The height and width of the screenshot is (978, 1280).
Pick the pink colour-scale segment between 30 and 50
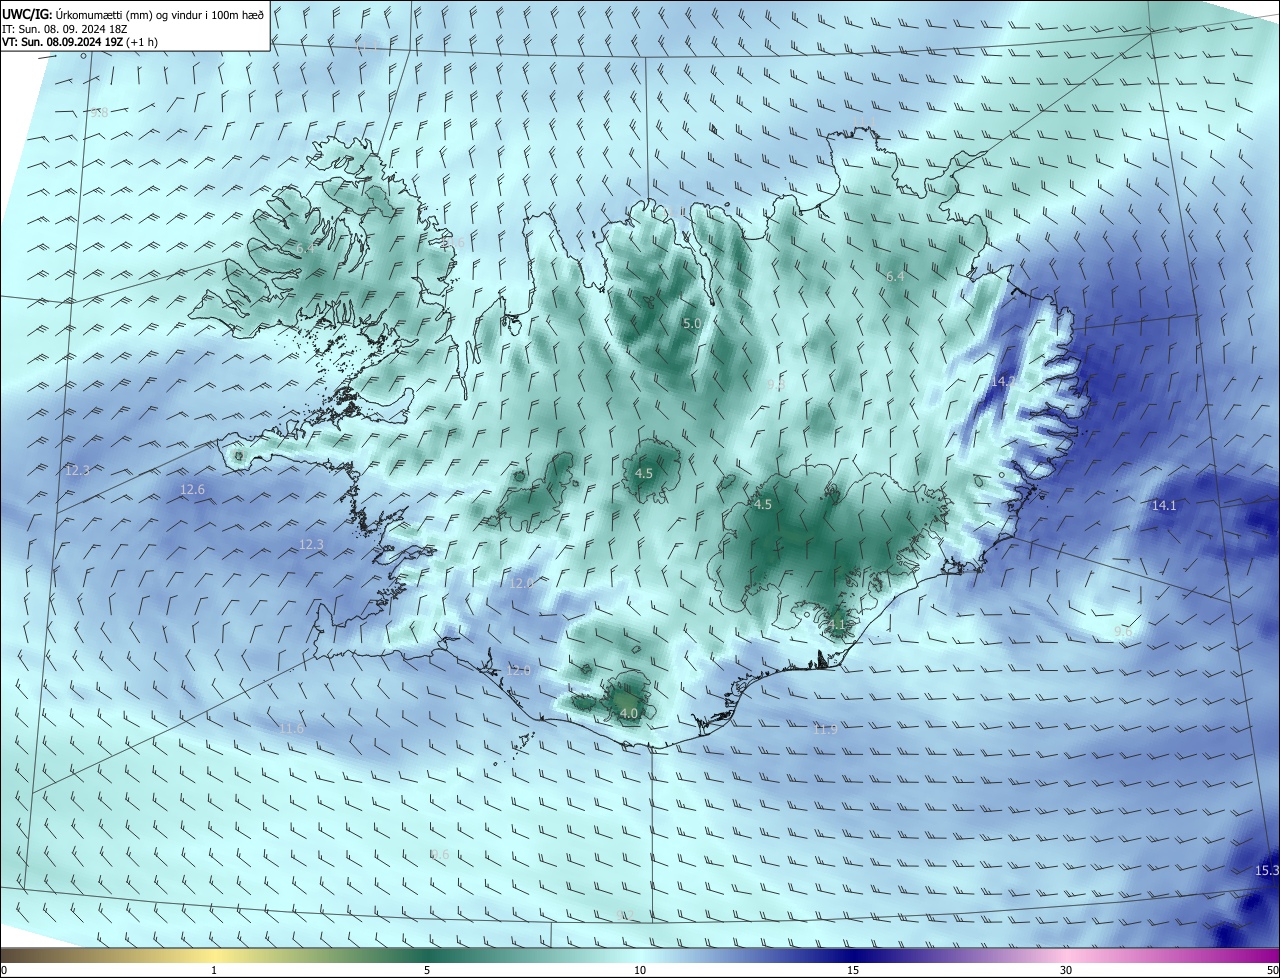[1170, 955]
